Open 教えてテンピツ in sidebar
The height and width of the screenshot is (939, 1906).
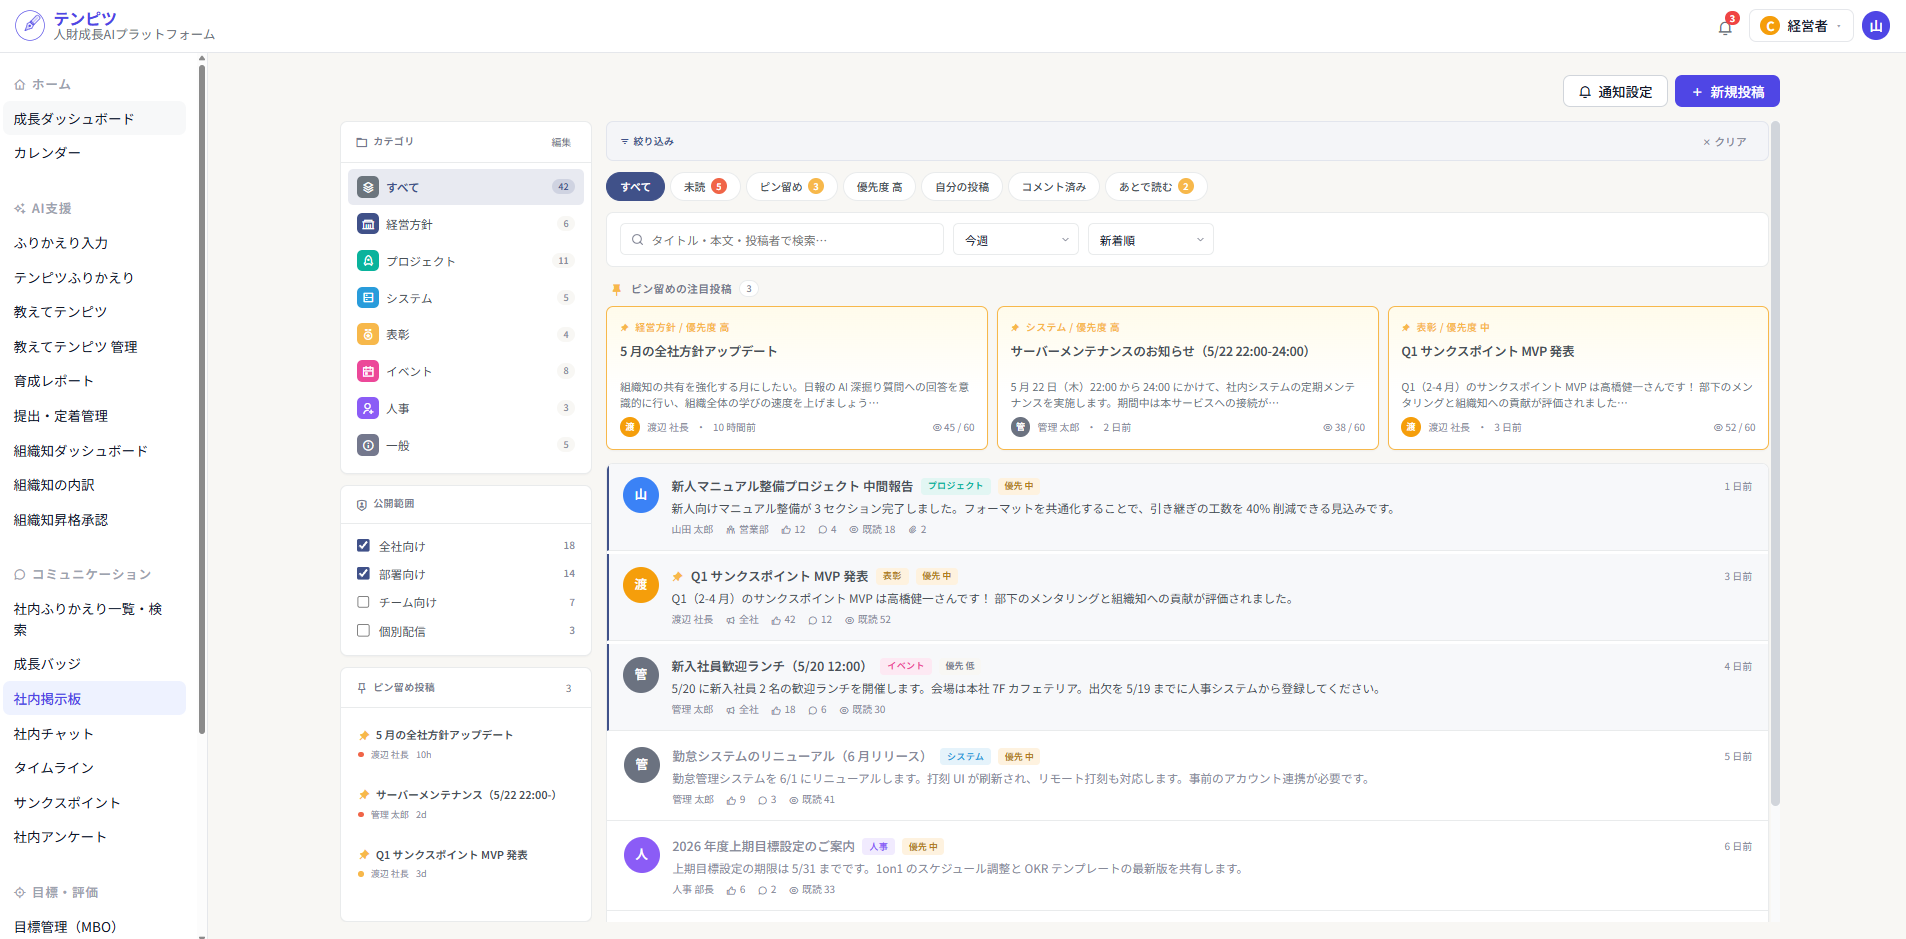[95, 312]
